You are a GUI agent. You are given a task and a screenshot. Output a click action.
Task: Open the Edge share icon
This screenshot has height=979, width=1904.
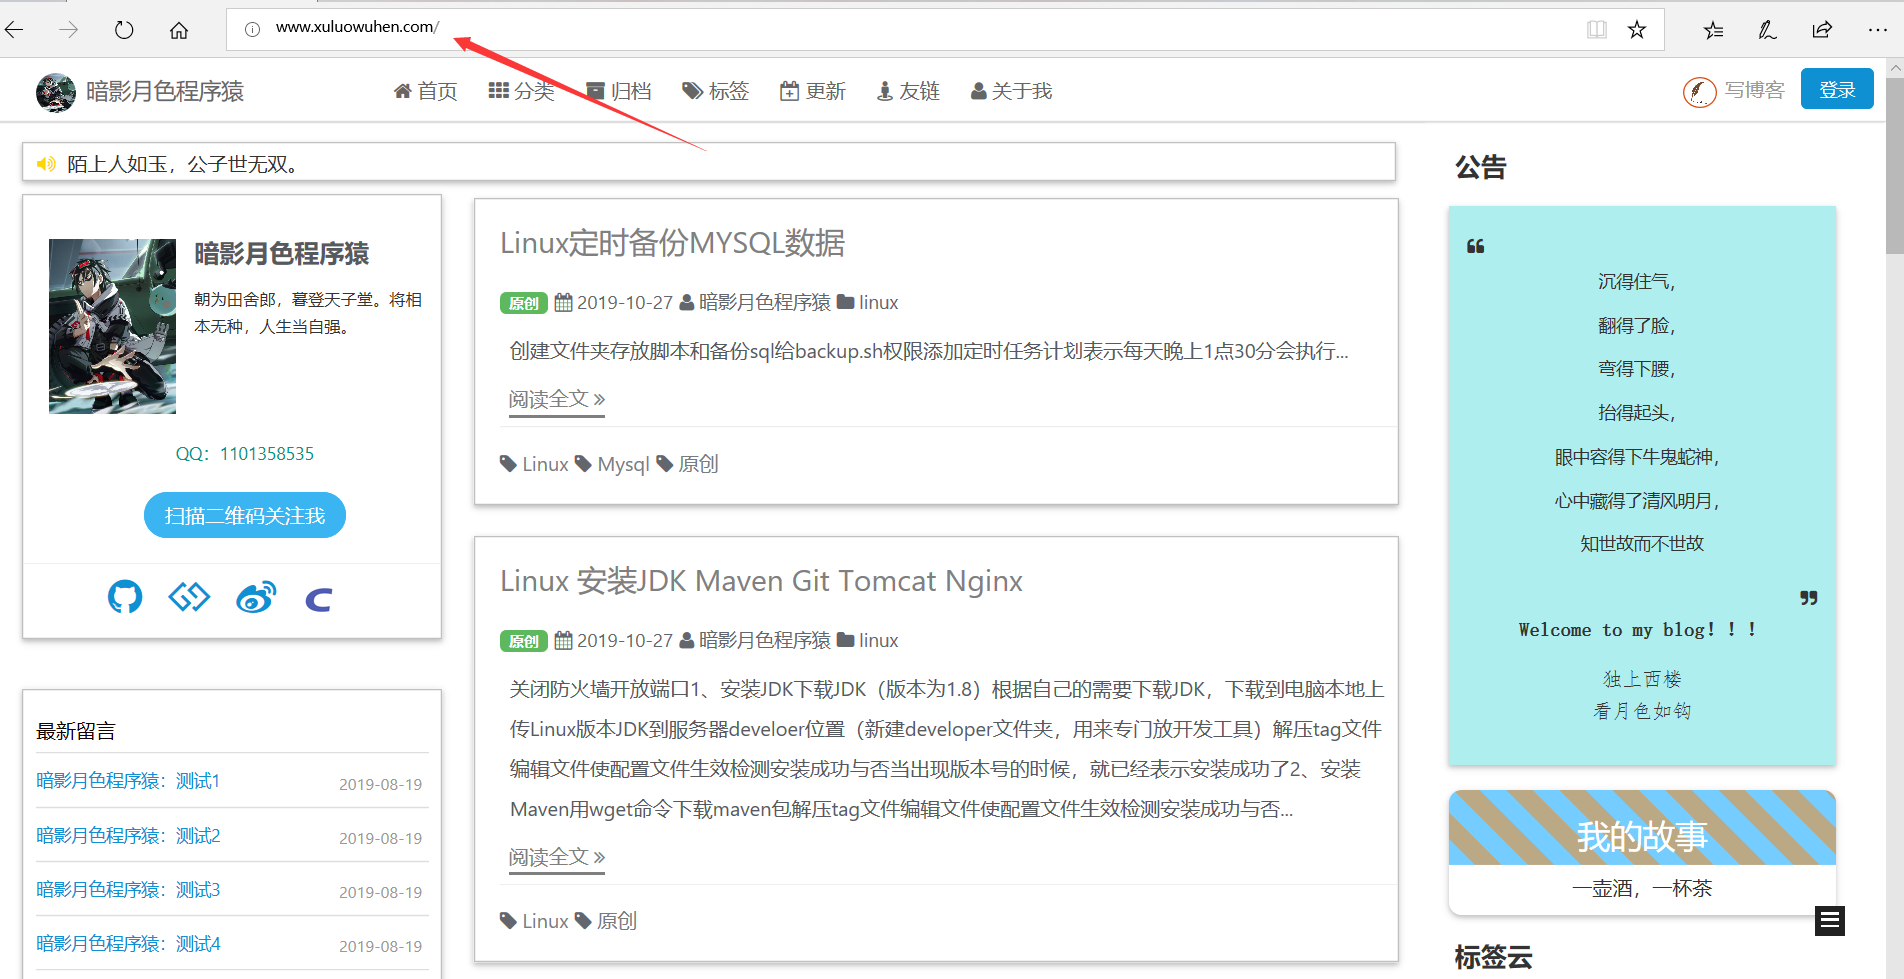point(1820,29)
